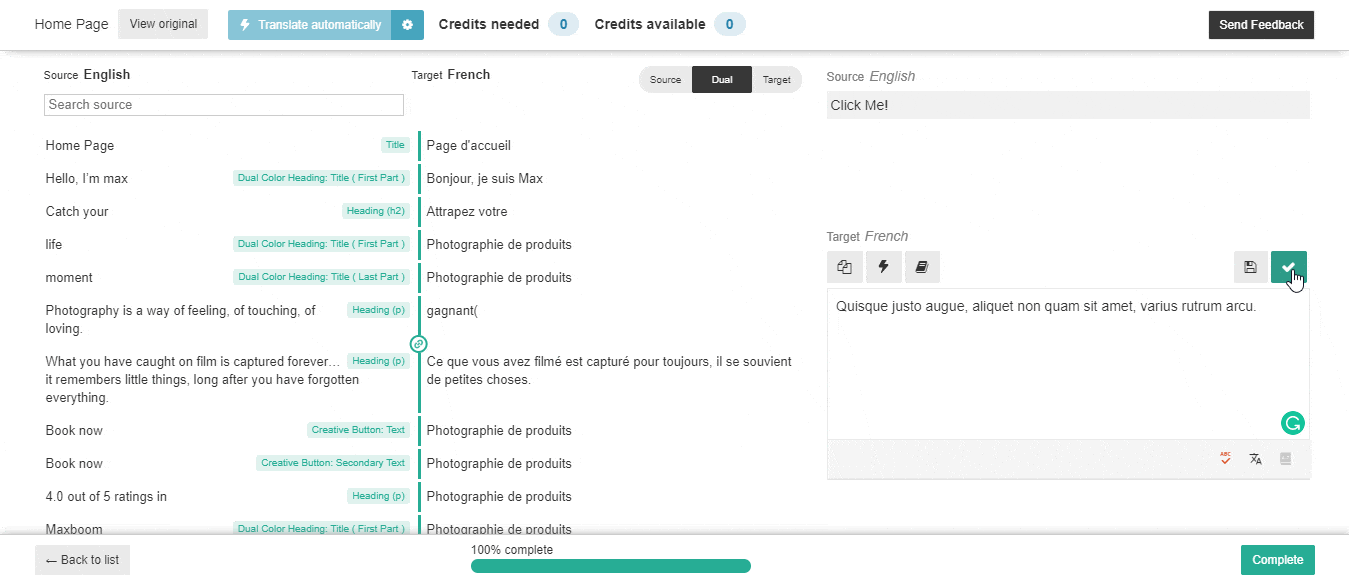Image resolution: width=1349 pixels, height=585 pixels.
Task: Click Send Feedback
Action: coord(1261,24)
